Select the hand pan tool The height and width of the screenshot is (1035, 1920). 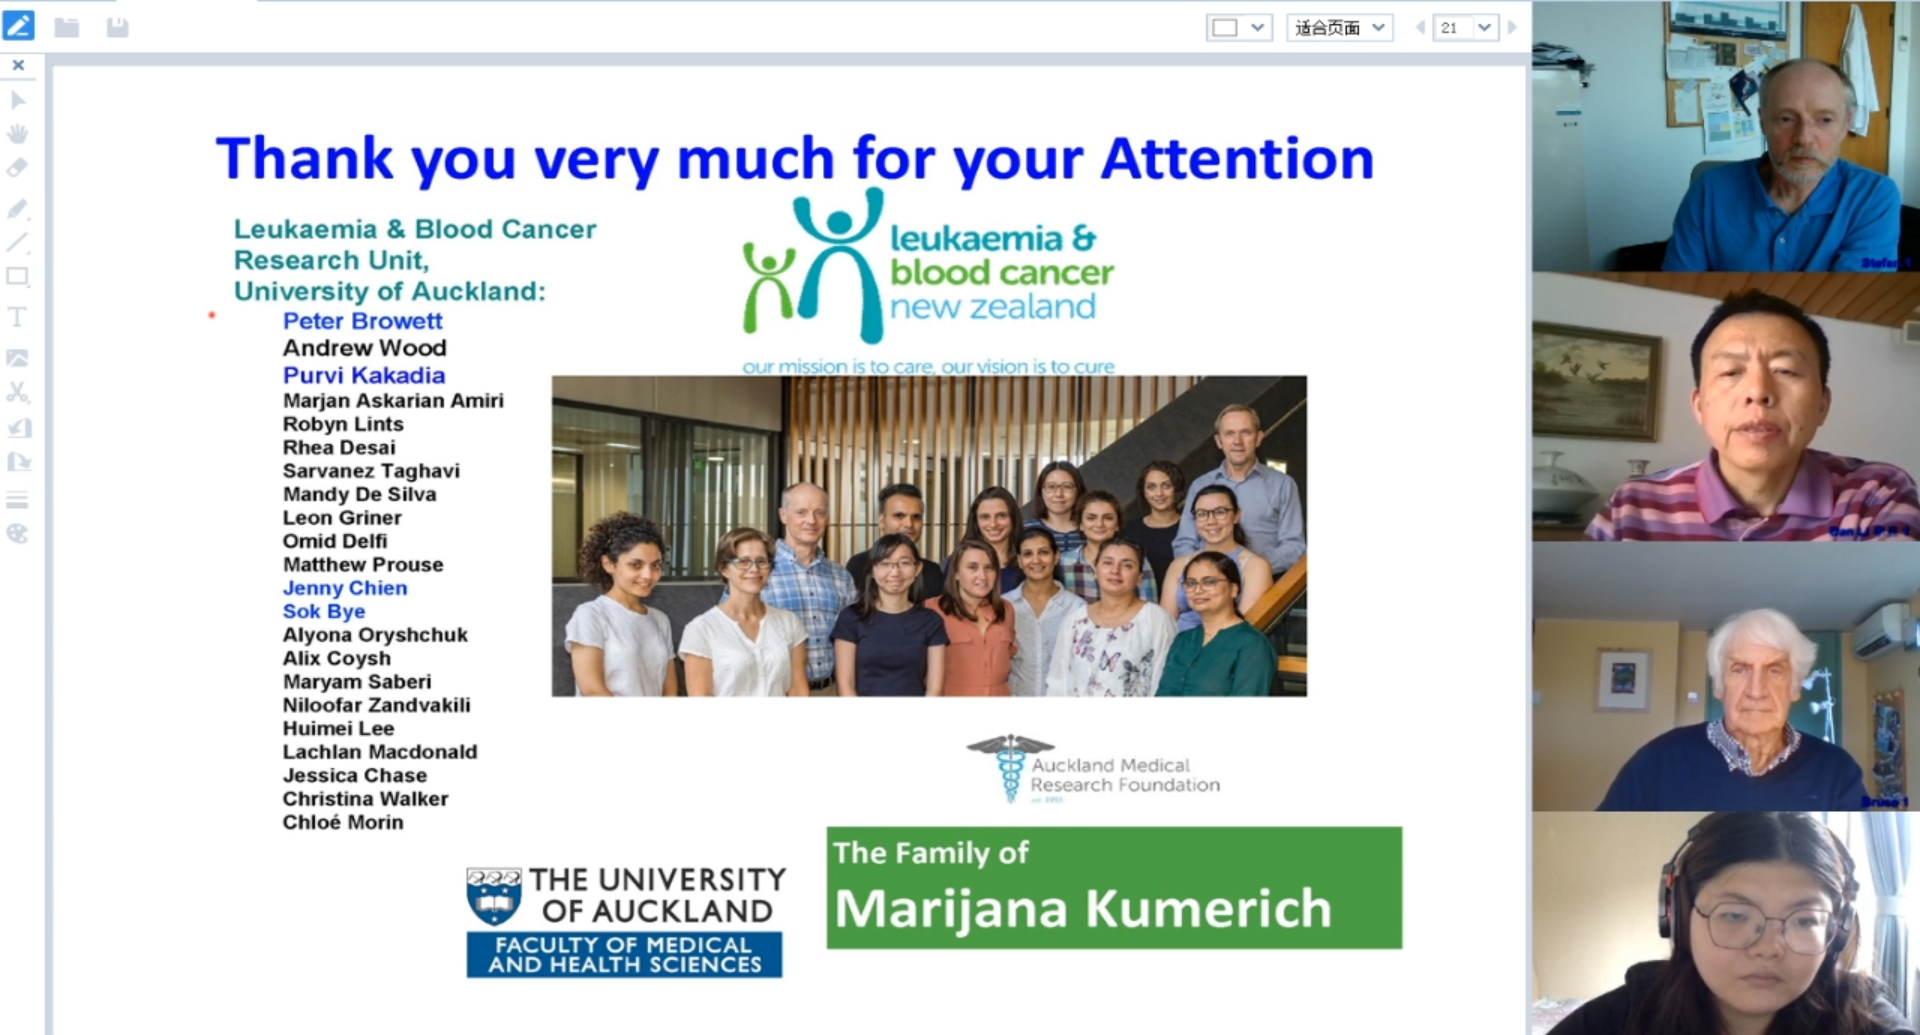(x=17, y=134)
